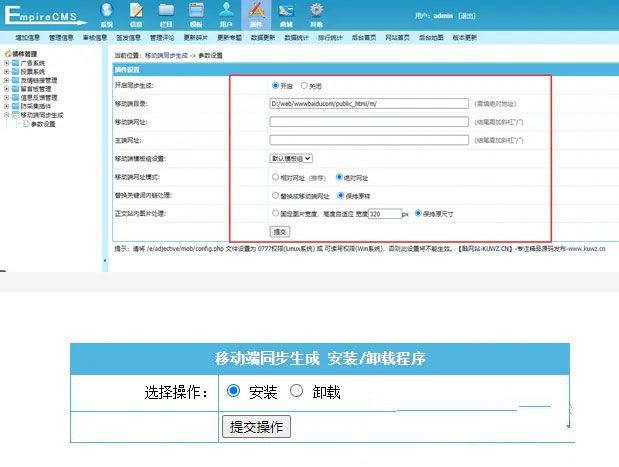The image size is (619, 467).
Task: Expand the 友情链接管理 tree node
Action: [6, 80]
